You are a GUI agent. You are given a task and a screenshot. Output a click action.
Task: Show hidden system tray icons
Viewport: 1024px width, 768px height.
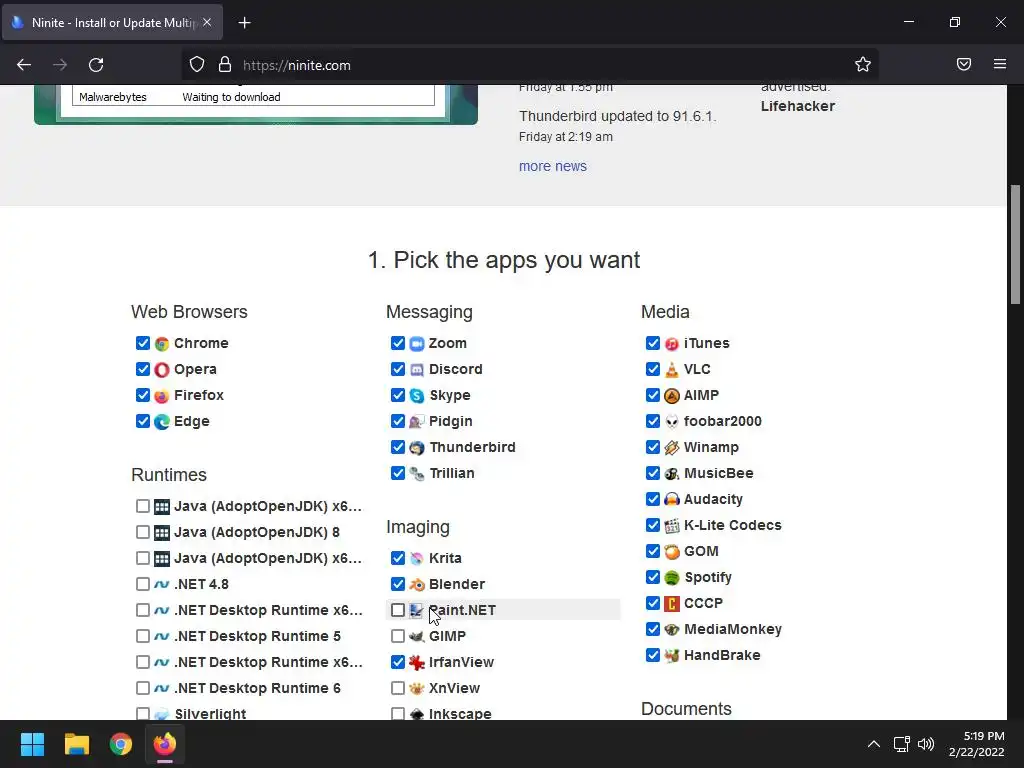pyautogui.click(x=874, y=744)
